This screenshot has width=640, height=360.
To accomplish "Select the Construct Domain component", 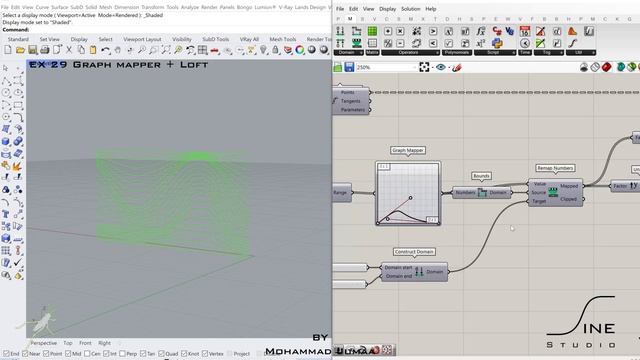I will (x=414, y=272).
